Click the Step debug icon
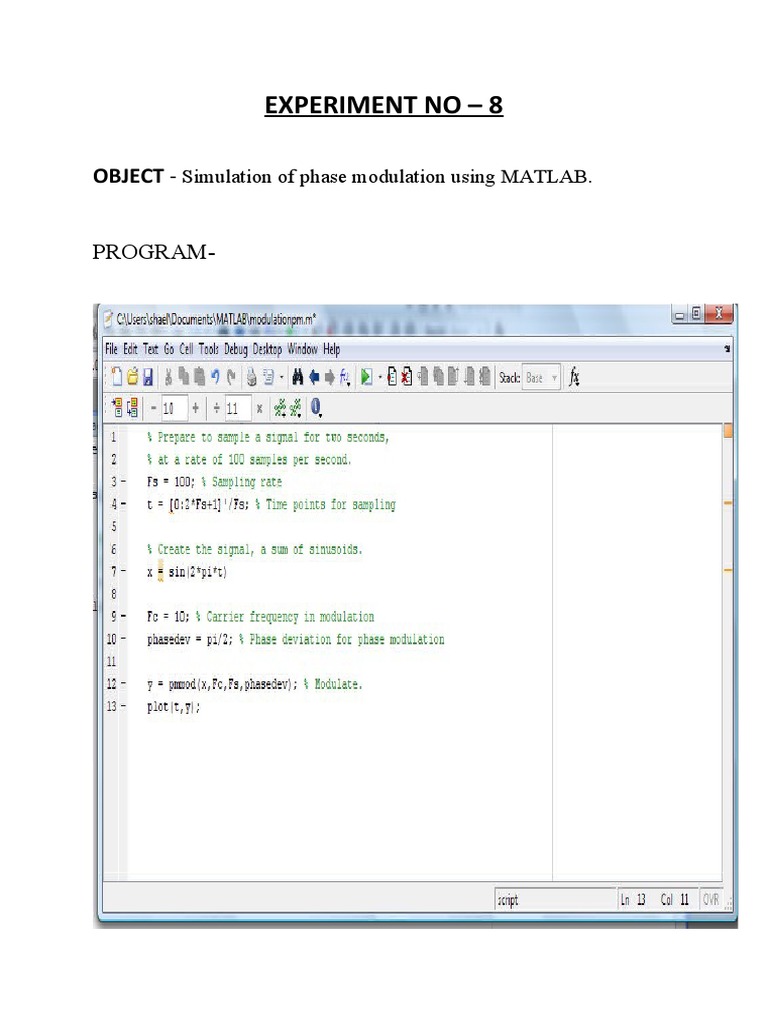768x1024 pixels. pos(423,377)
